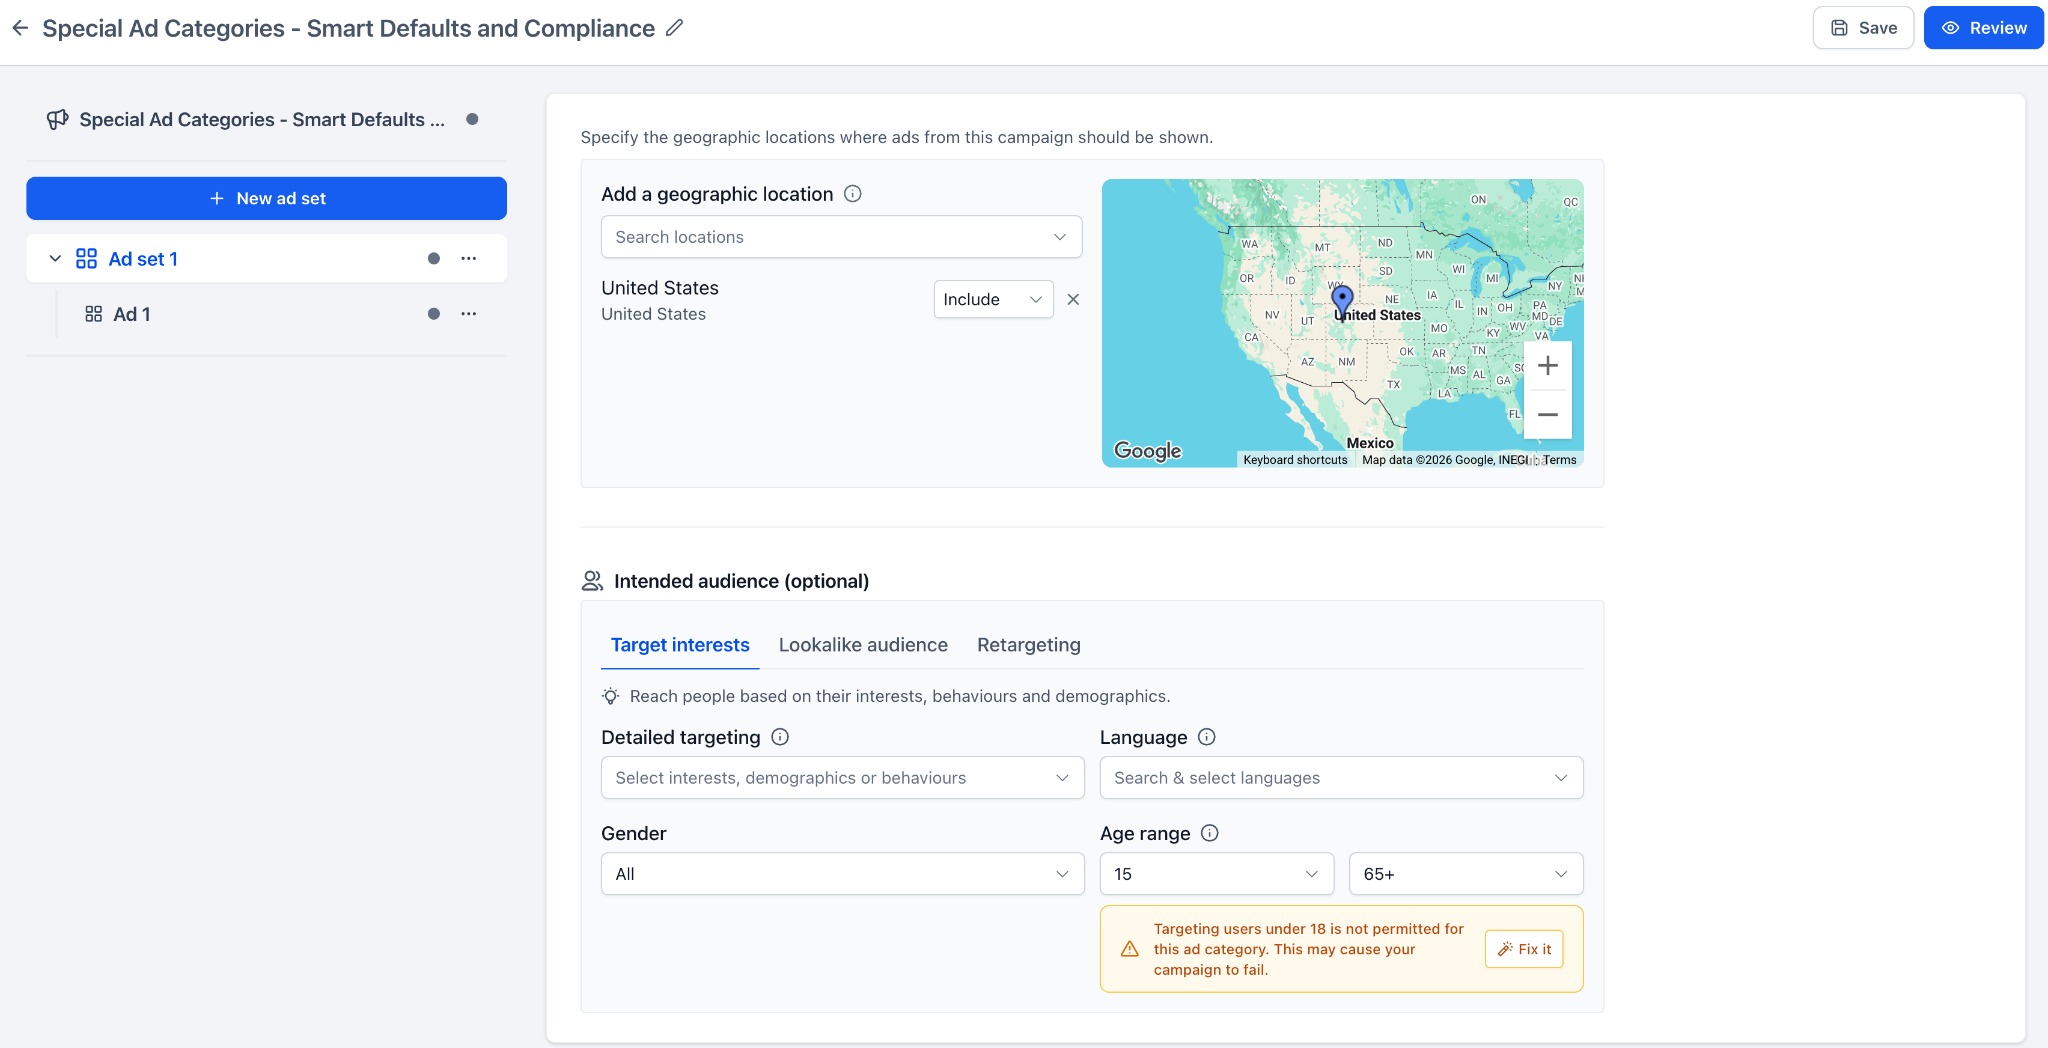Remove the United States location
Viewport: 2048px width, 1048px height.
[x=1073, y=299]
